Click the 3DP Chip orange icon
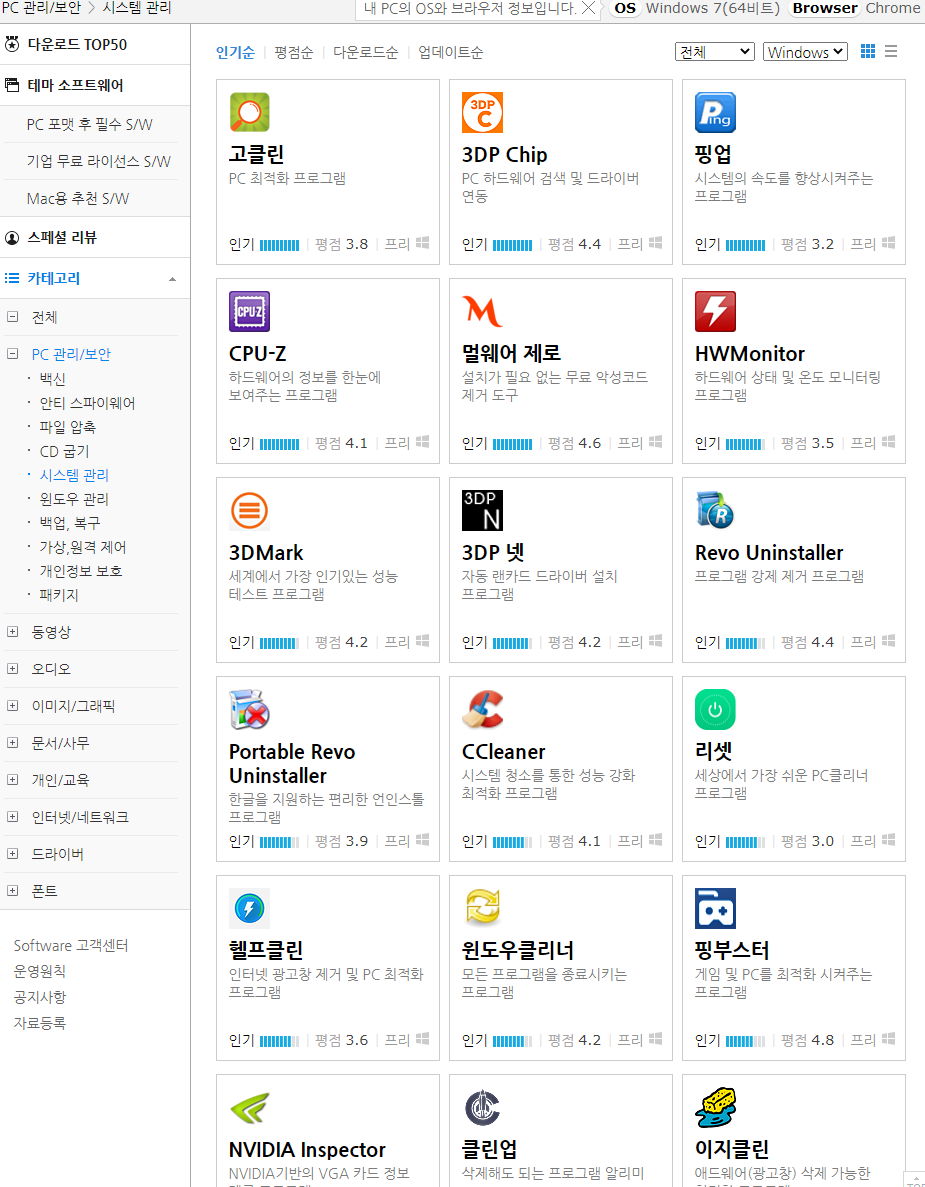The width and height of the screenshot is (925, 1187). [x=482, y=112]
